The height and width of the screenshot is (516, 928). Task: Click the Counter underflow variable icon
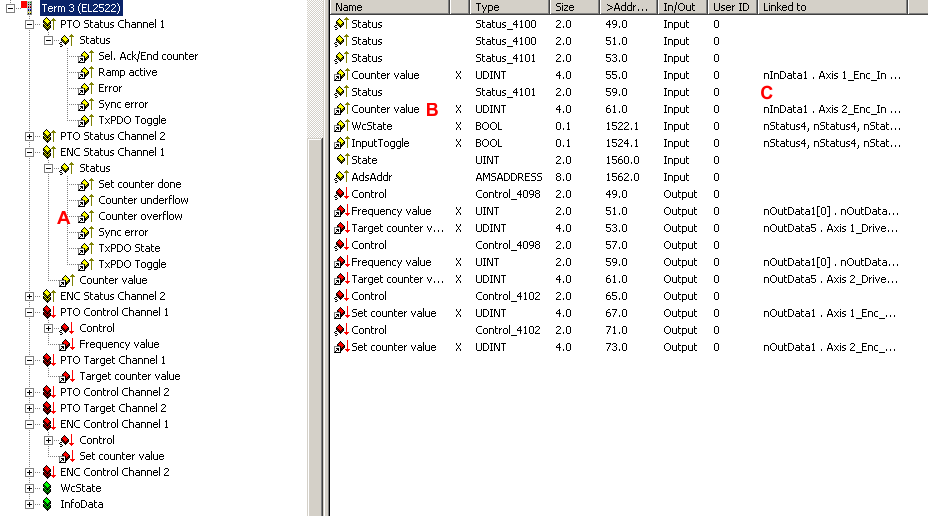[x=86, y=200]
